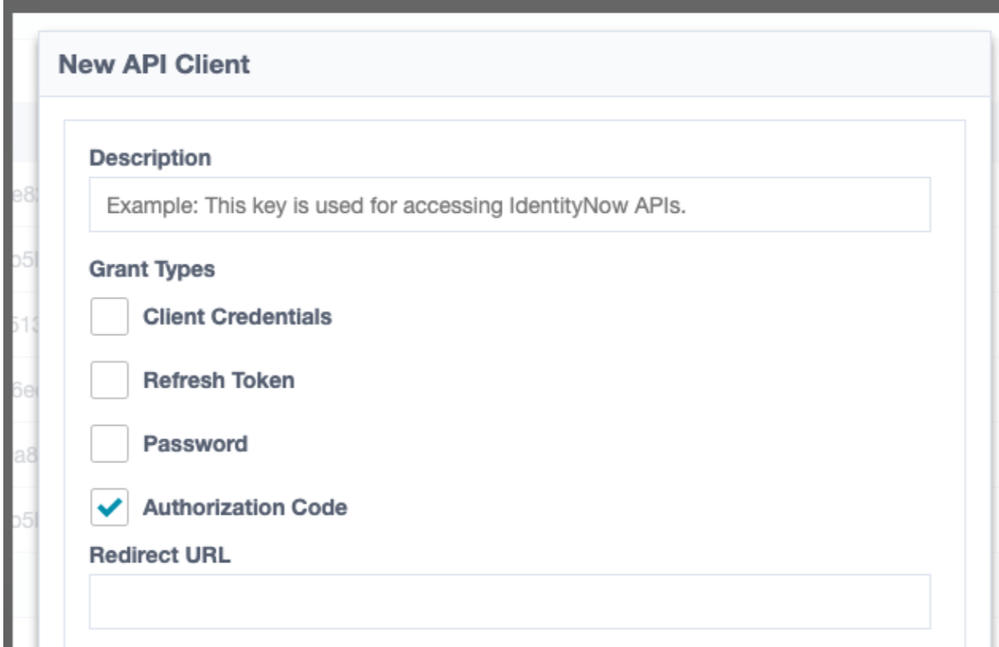999x647 pixels.
Task: Enable the Refresh Token grant type
Action: coord(109,380)
